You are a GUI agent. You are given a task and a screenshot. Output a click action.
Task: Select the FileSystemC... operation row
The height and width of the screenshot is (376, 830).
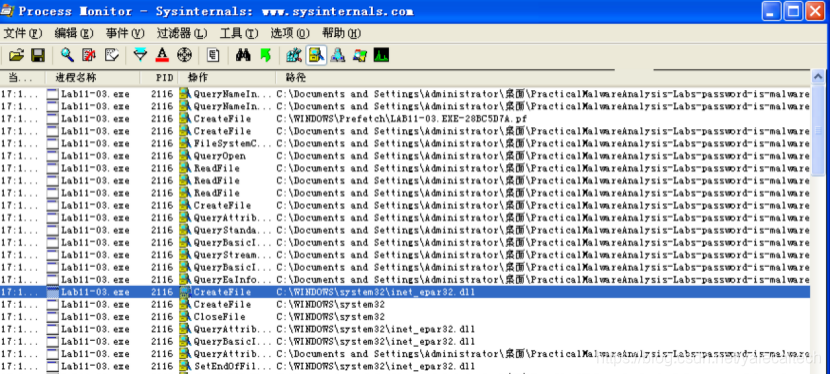coord(405,143)
